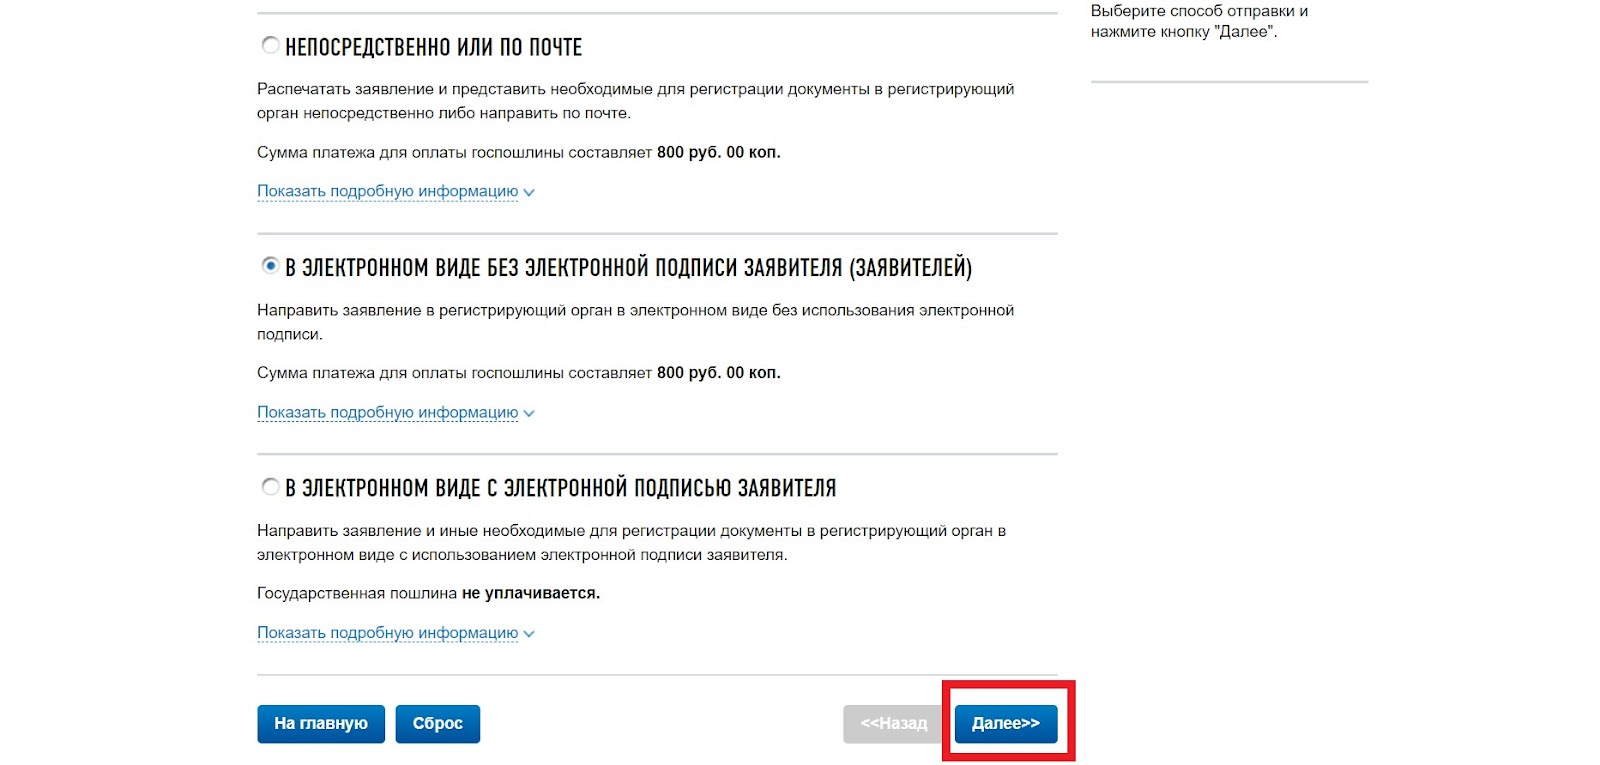Click chevron arrow under no-signature electronic section

tap(529, 413)
